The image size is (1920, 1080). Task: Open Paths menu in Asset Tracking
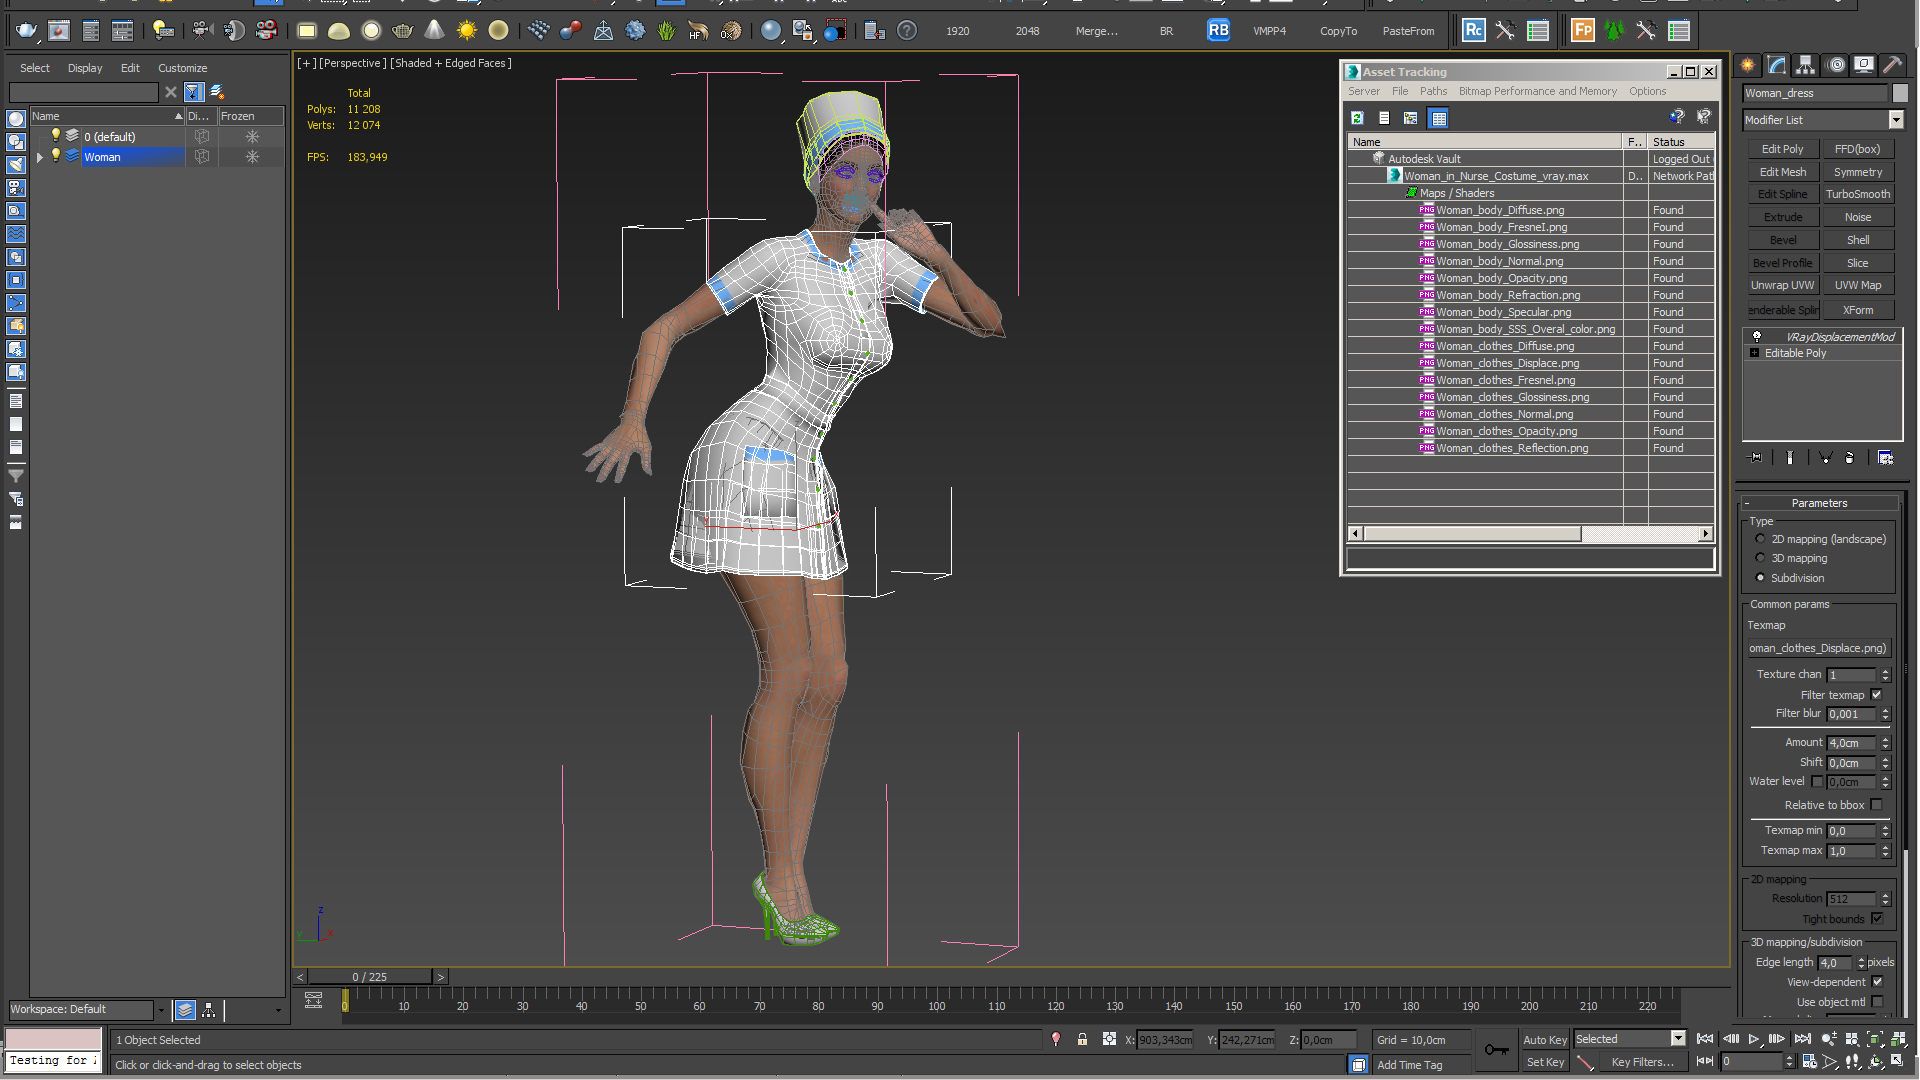(1433, 91)
